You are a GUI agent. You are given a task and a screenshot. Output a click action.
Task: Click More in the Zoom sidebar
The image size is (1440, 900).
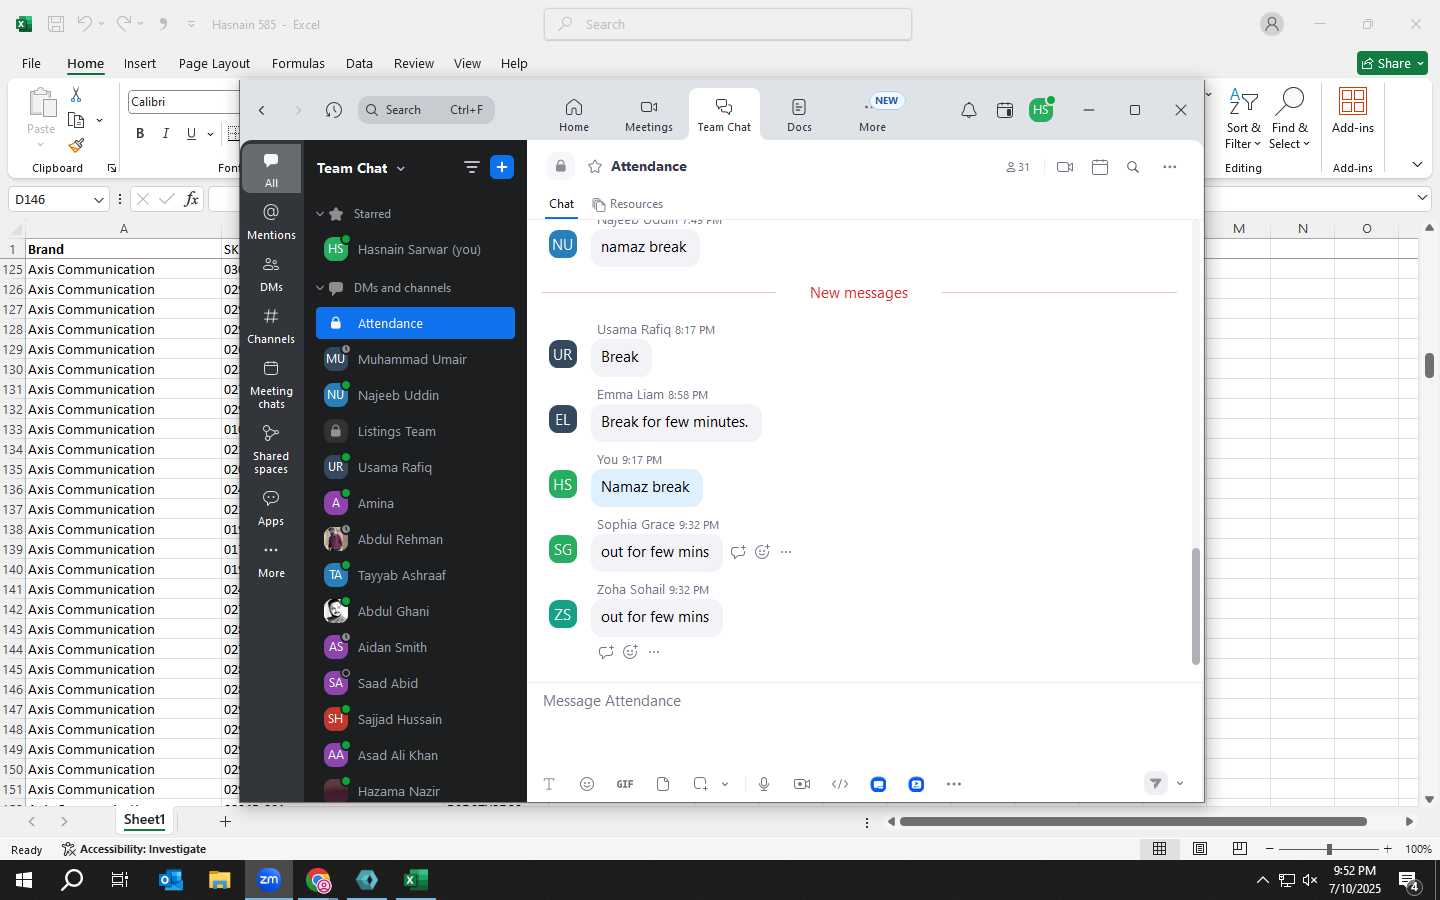271,560
